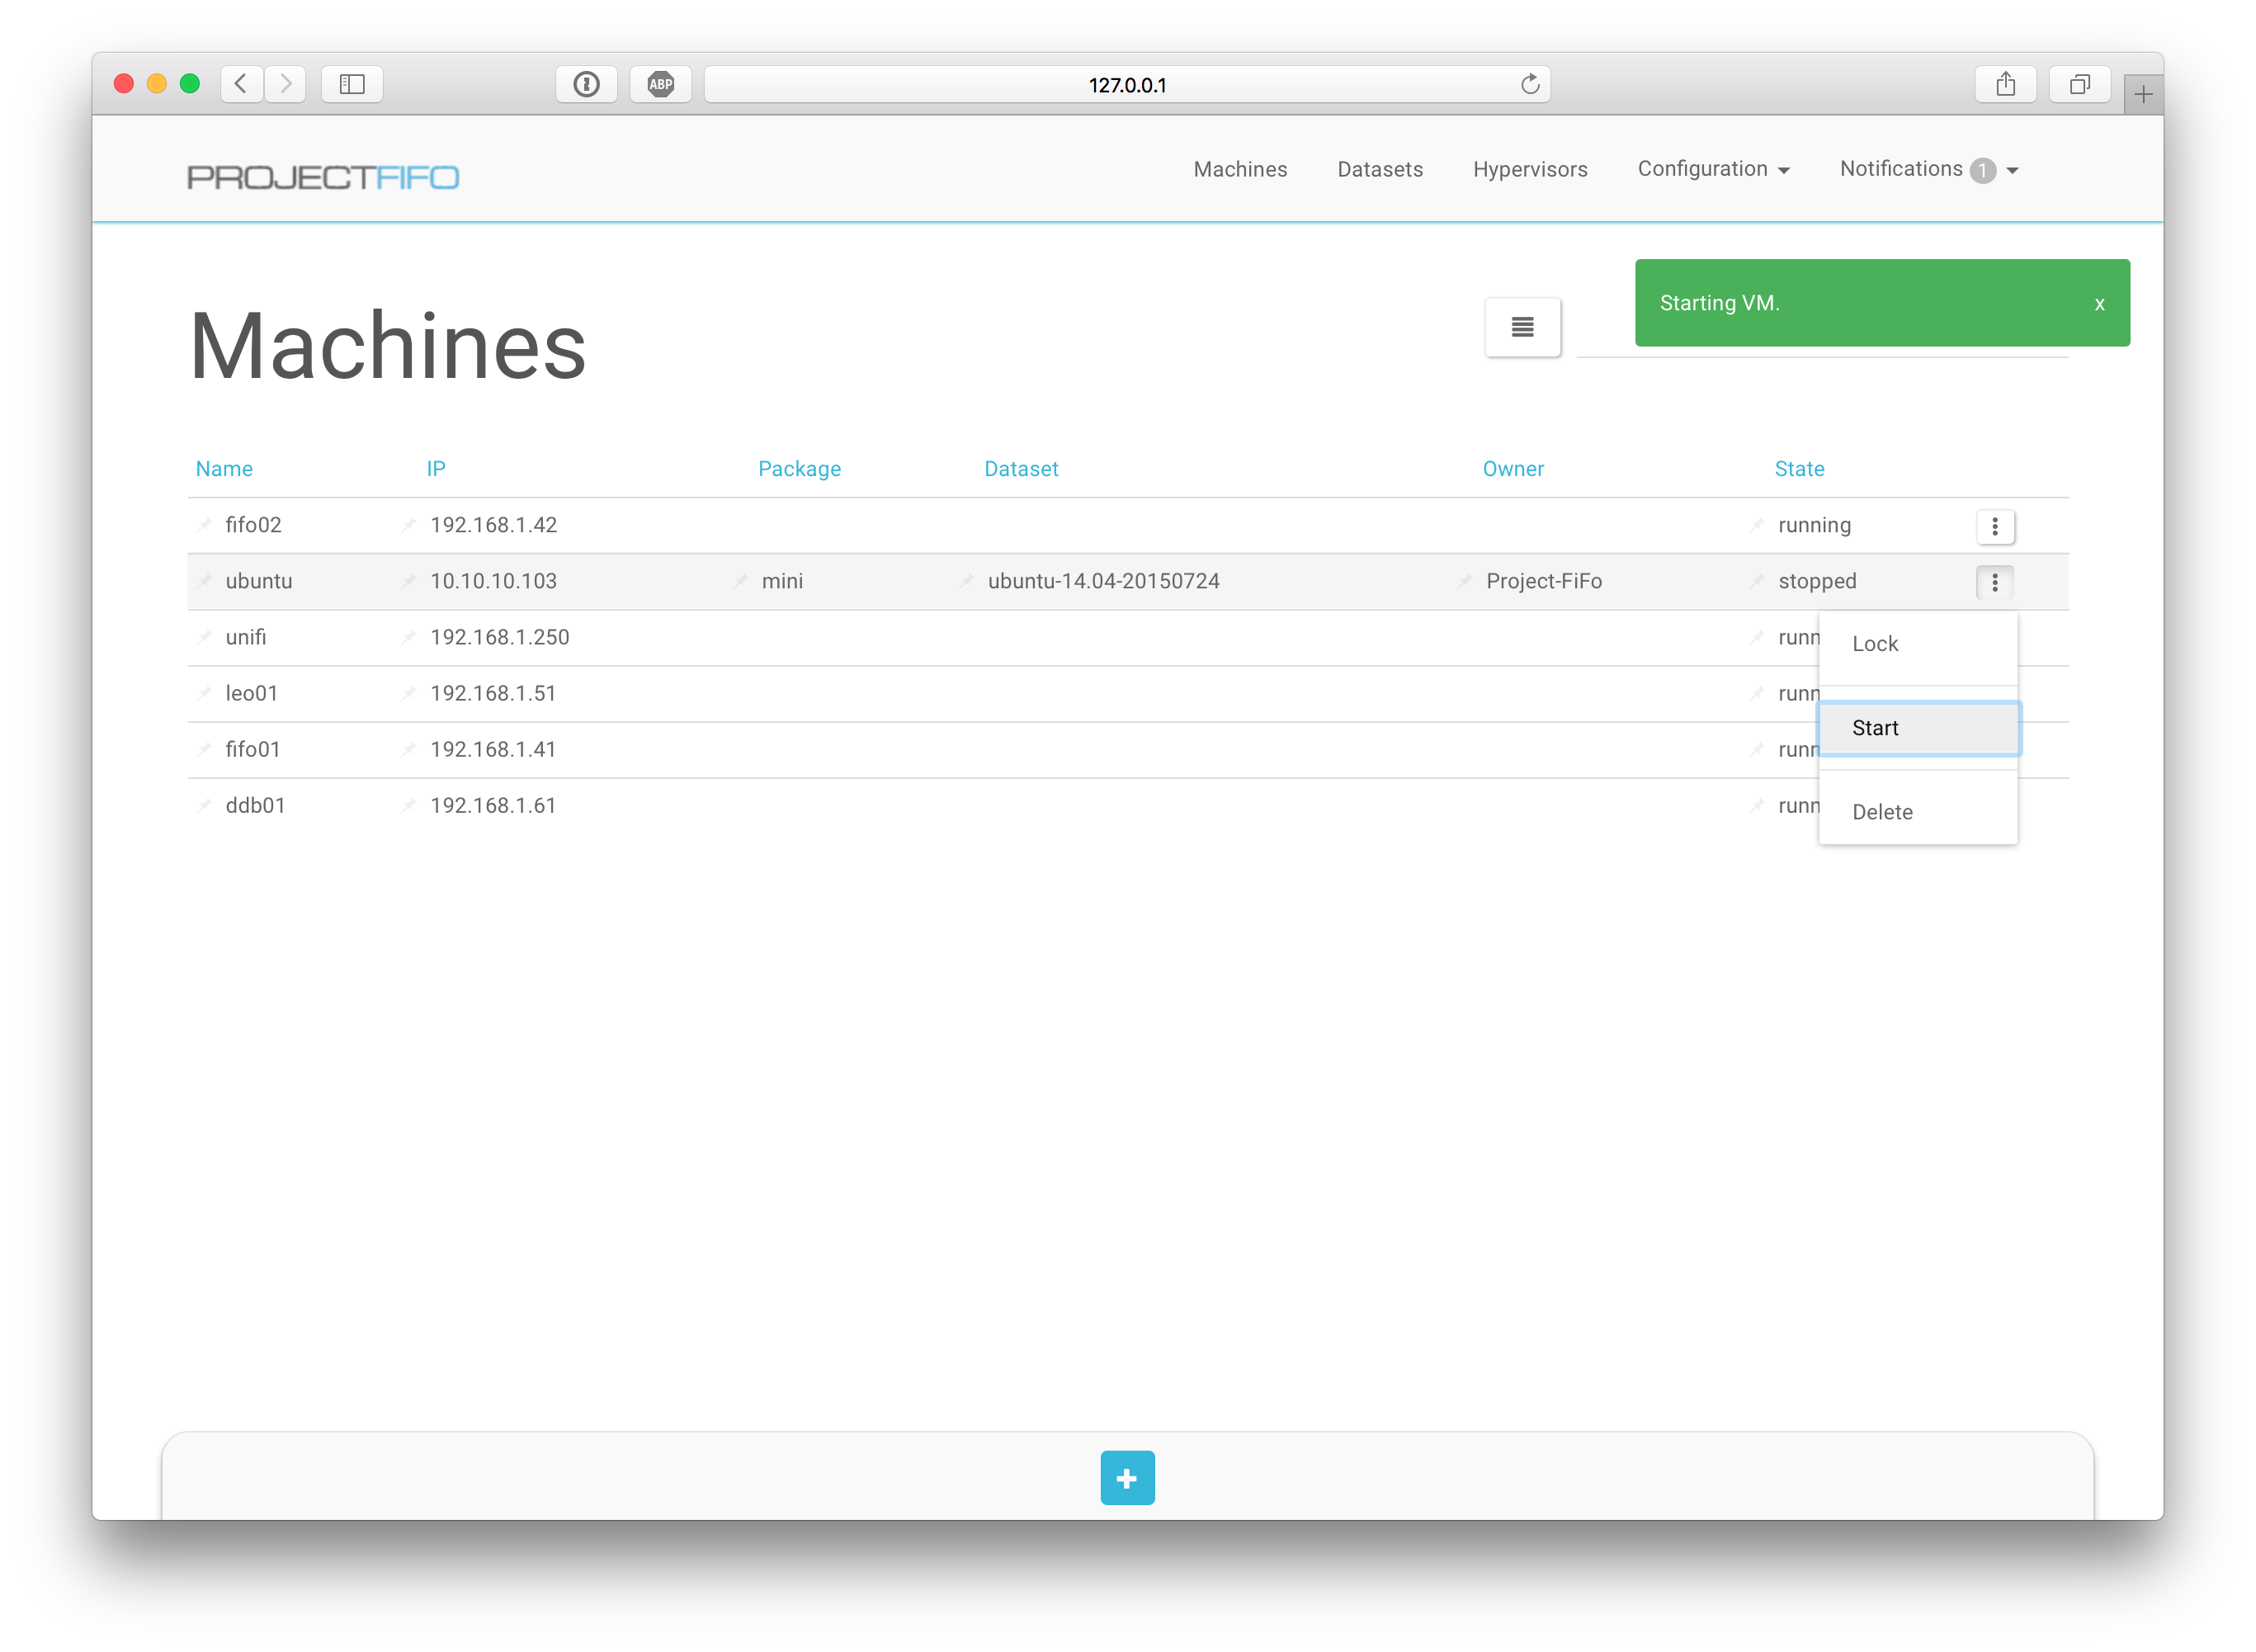Choose Lock from the context menu
The width and height of the screenshot is (2256, 1652).
click(1917, 644)
